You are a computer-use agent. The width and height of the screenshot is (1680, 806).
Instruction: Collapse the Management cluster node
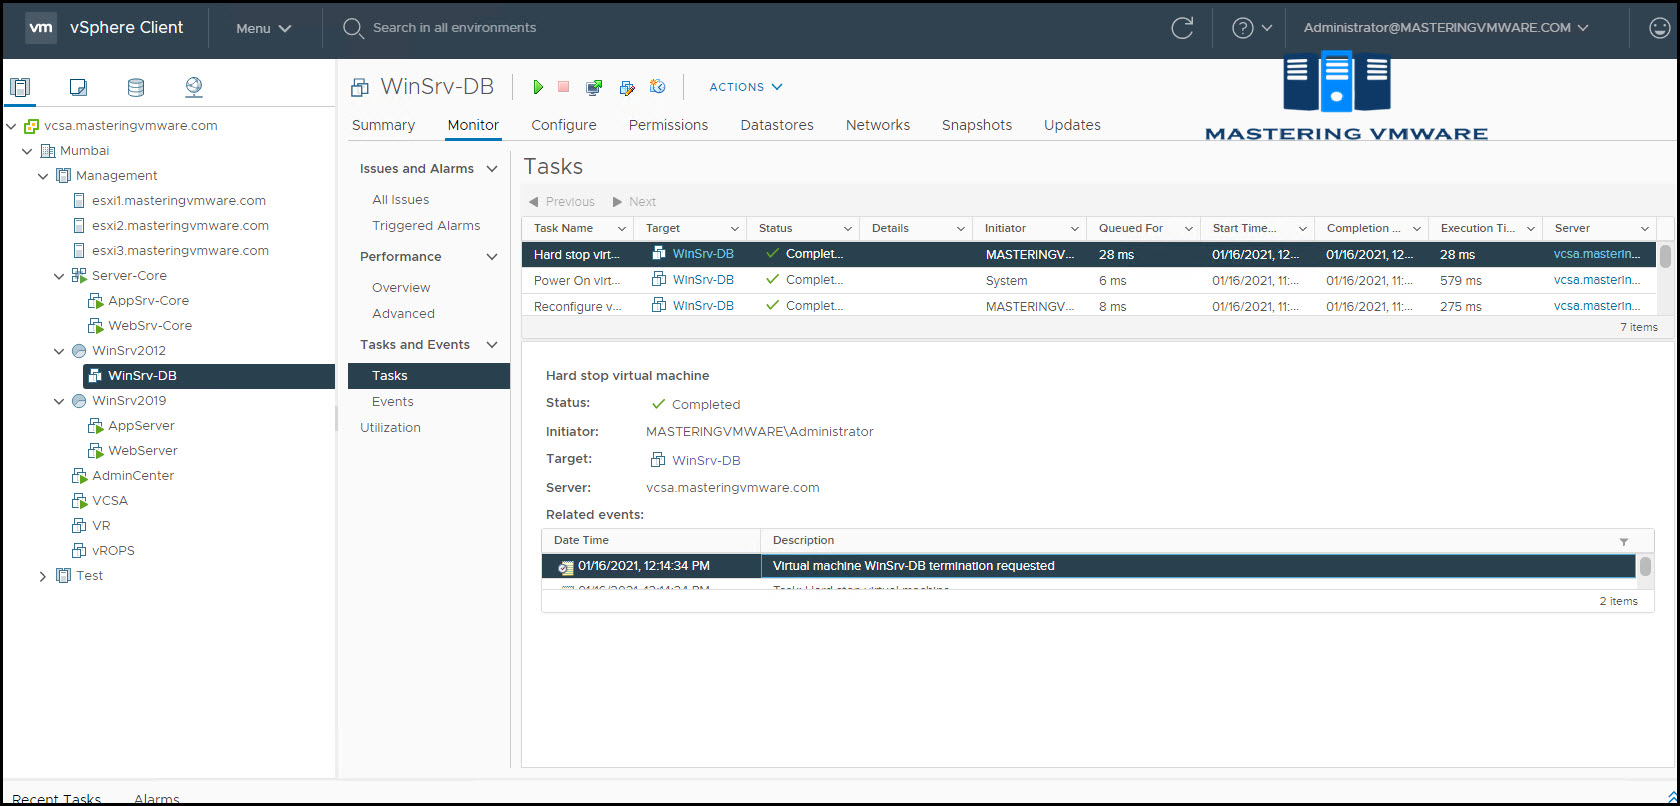tap(44, 176)
